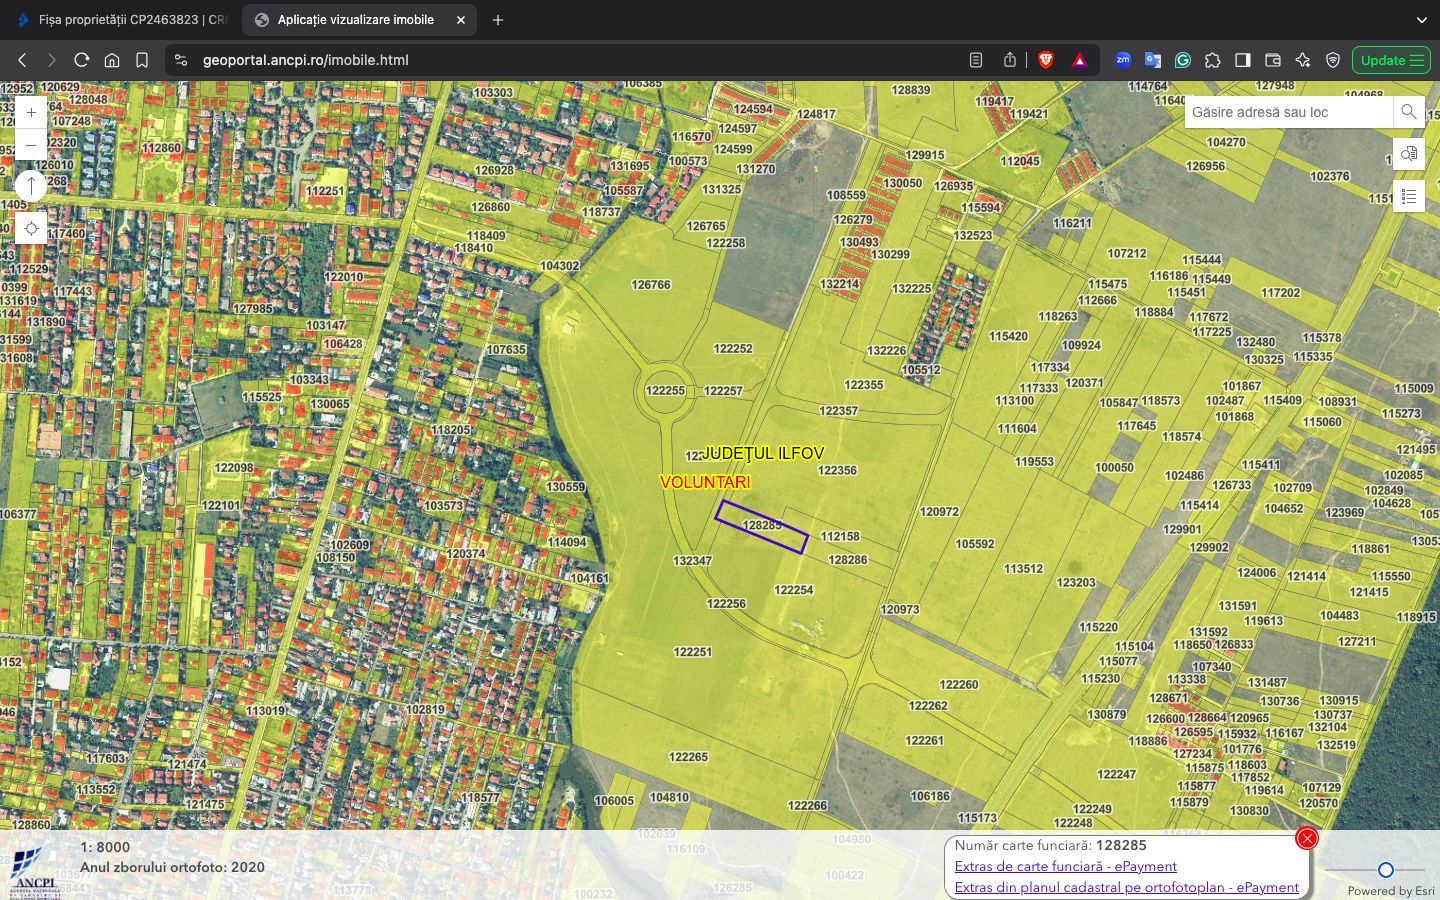Expand the tab search chevron

click(1421, 20)
